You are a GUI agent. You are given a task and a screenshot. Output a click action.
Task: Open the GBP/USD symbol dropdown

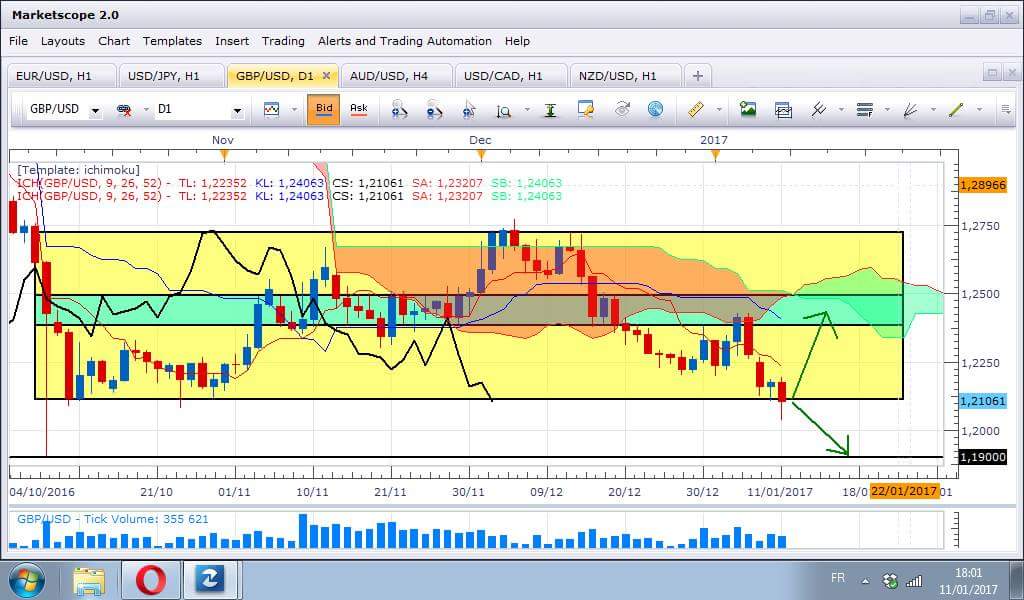tap(95, 111)
